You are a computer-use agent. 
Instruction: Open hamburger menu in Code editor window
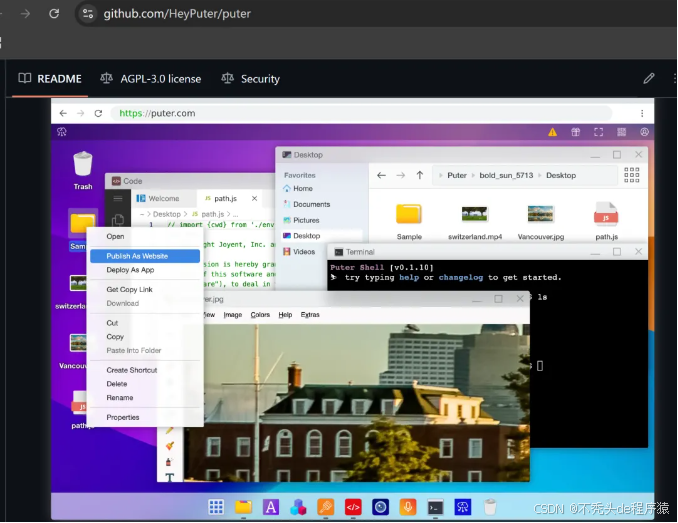coord(118,198)
